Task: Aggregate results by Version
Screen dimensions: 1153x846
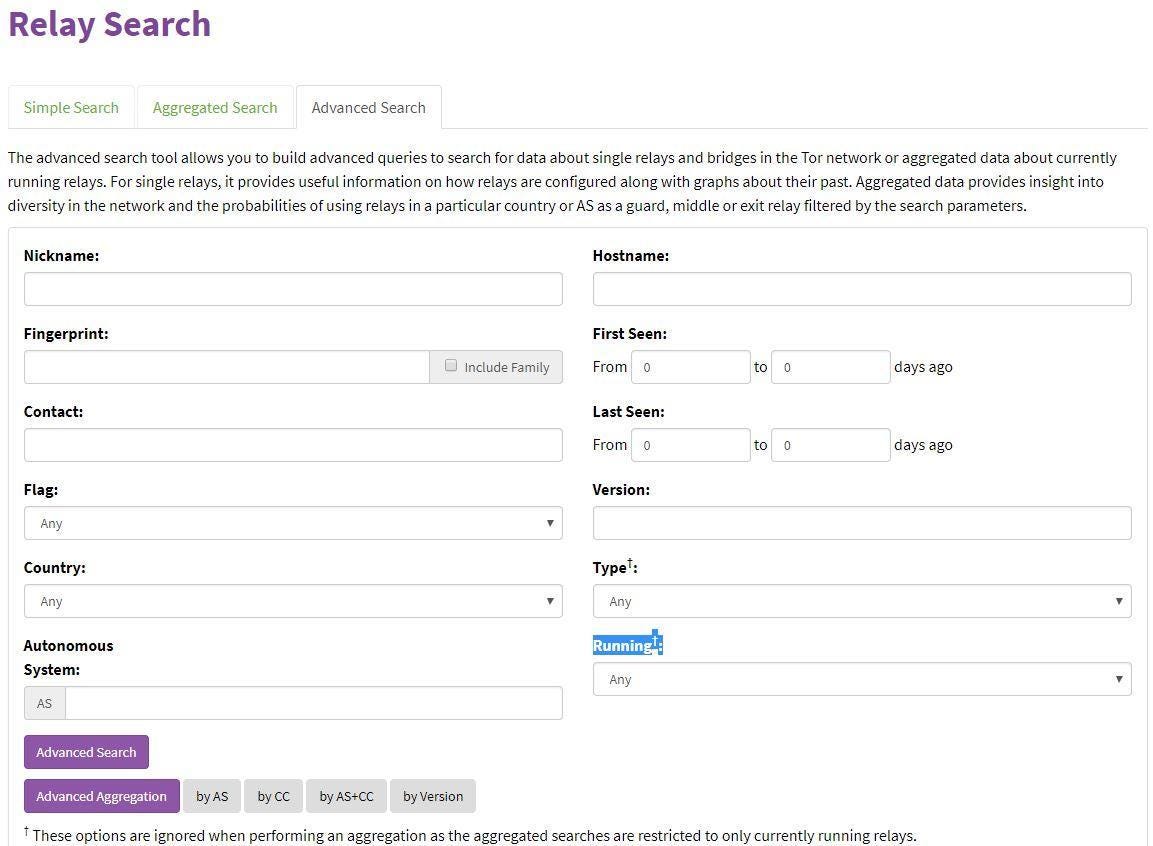Action: 432,796
